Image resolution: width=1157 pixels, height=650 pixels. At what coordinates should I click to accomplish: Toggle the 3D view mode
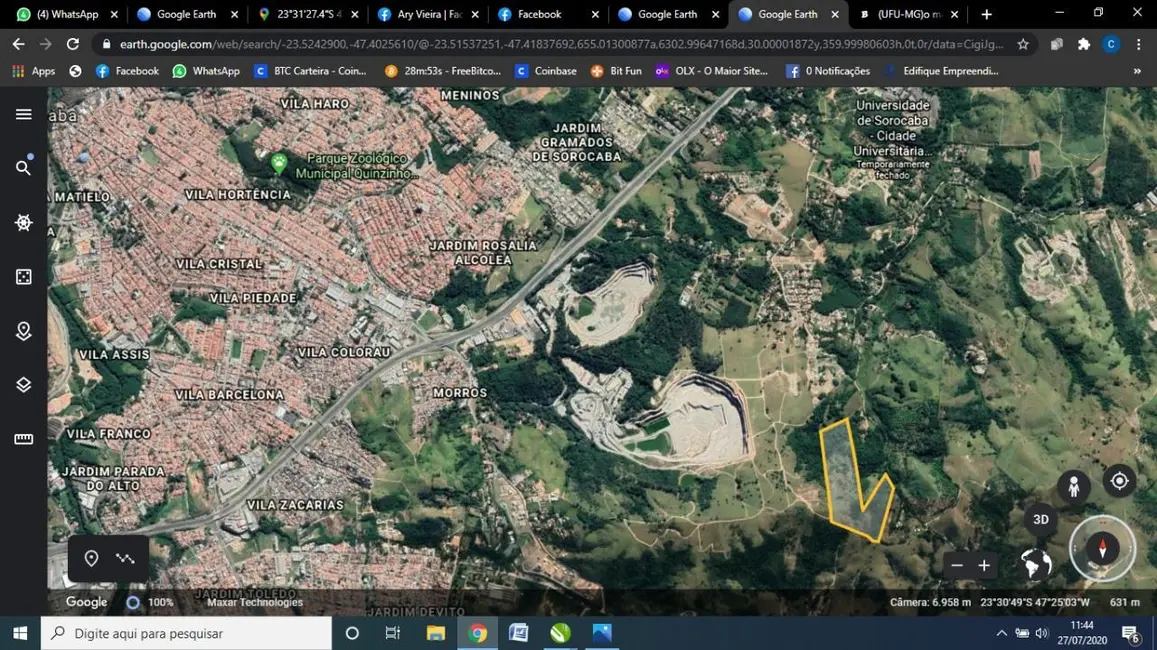pyautogui.click(x=1040, y=519)
